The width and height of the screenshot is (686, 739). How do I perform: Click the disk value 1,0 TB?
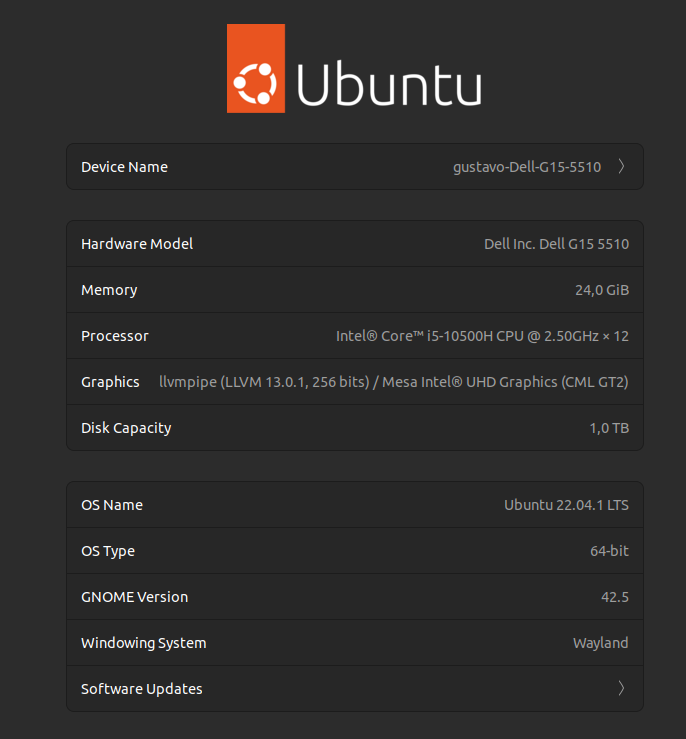click(609, 428)
